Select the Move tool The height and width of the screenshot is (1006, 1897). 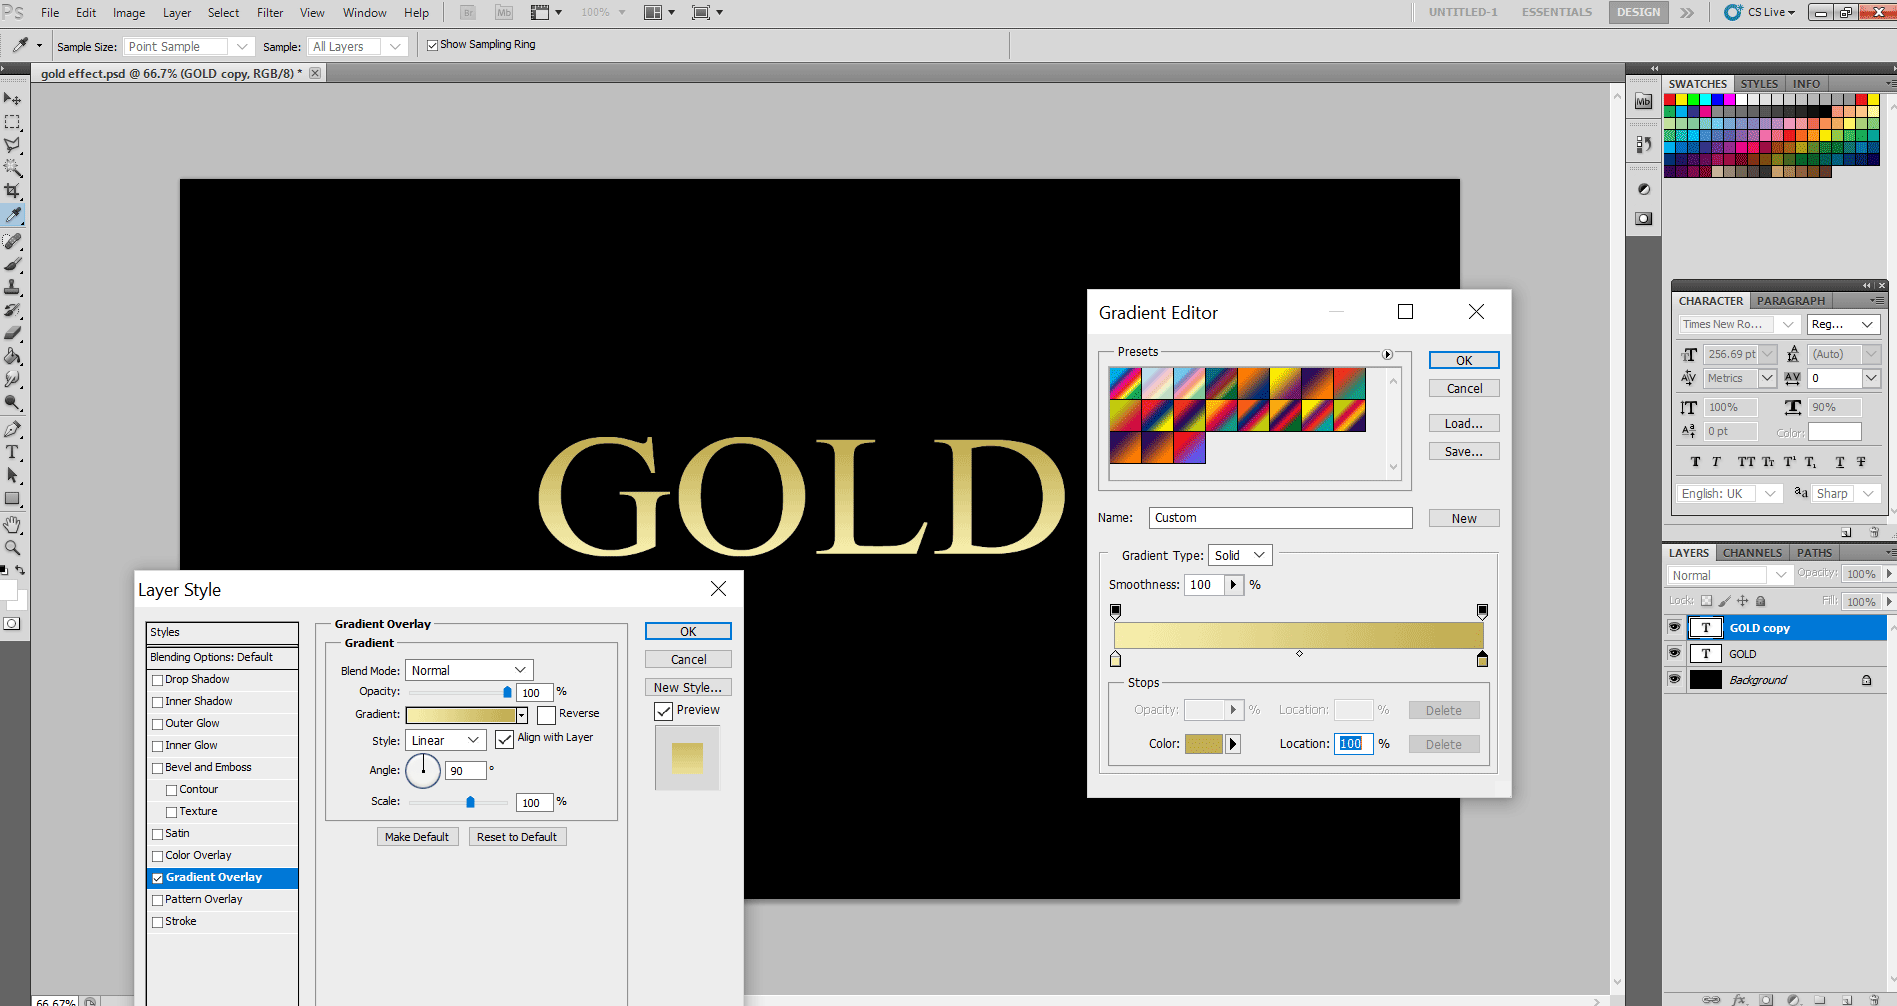coord(14,98)
